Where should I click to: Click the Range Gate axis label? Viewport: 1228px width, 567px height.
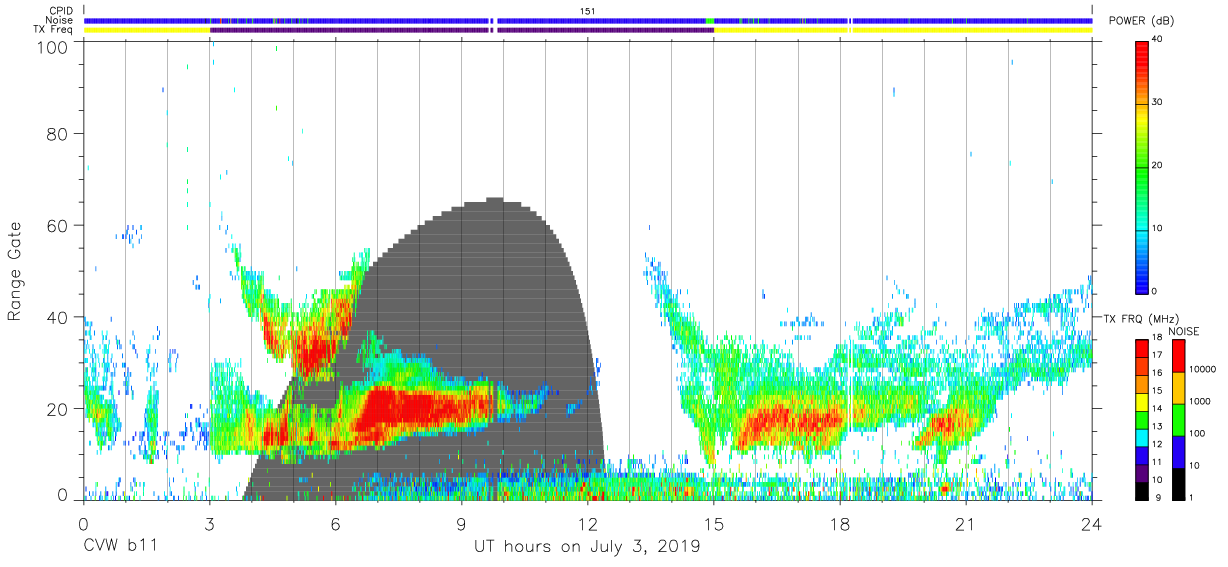[15, 272]
